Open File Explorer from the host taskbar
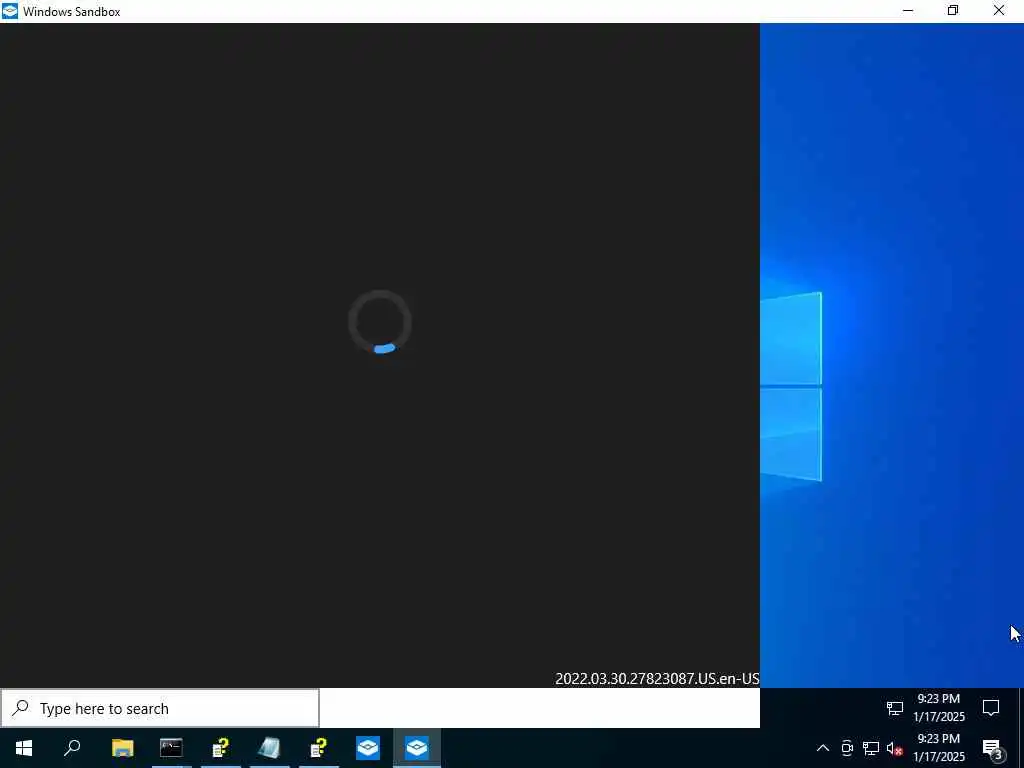Image resolution: width=1024 pixels, height=768 pixels. click(x=122, y=748)
